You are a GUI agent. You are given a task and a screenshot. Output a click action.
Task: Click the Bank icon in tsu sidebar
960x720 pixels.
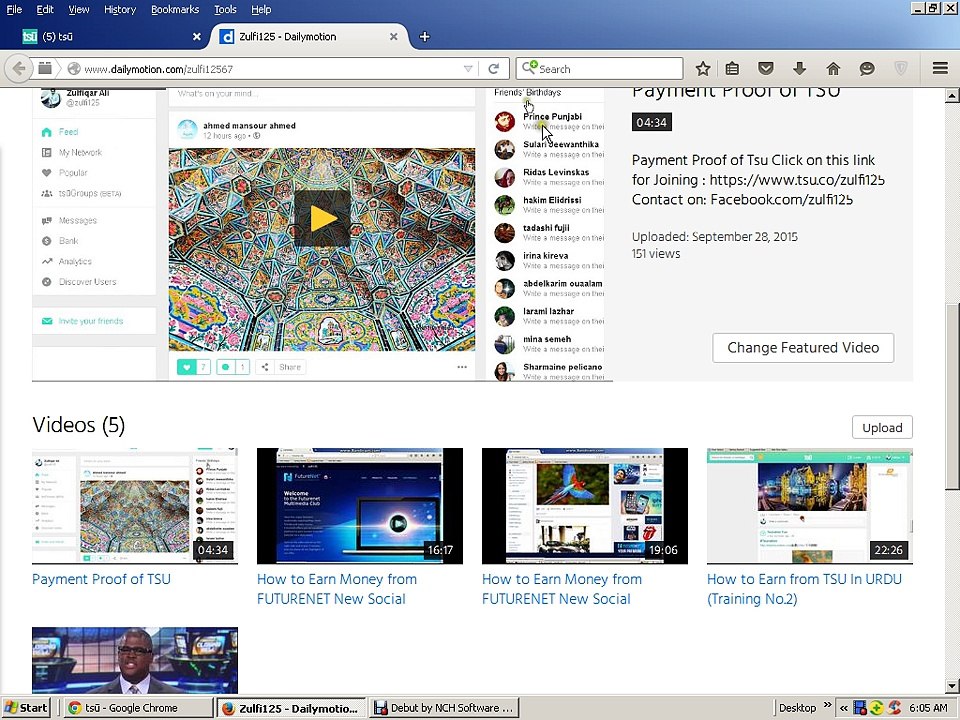pos(47,241)
